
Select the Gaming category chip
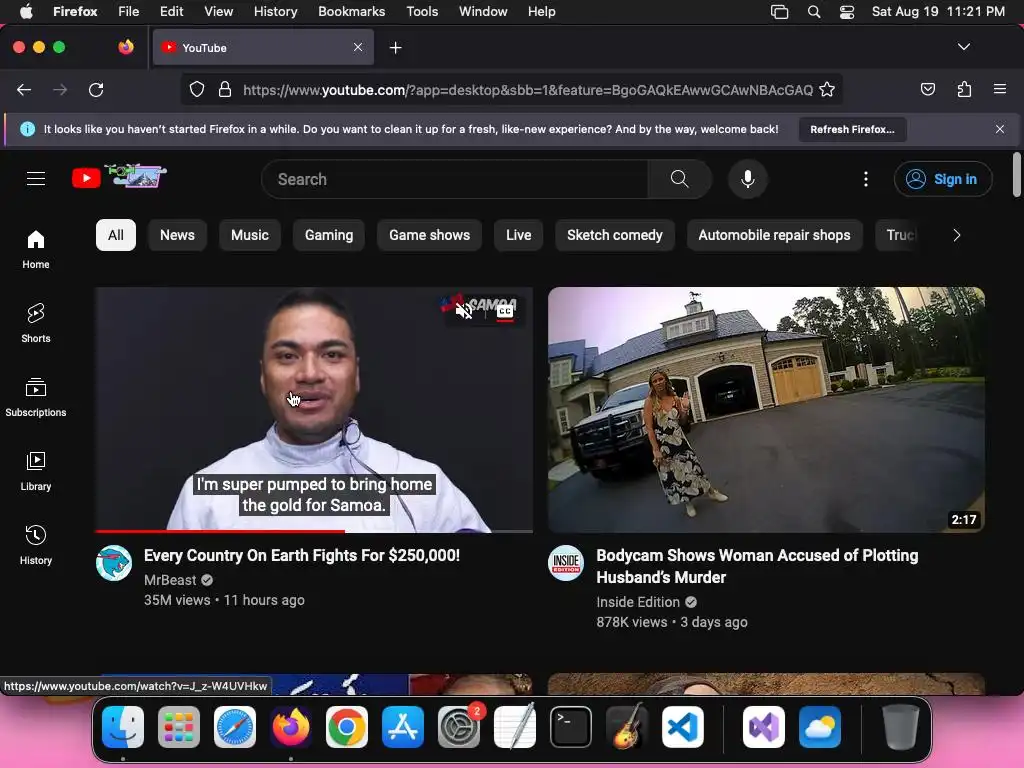328,235
